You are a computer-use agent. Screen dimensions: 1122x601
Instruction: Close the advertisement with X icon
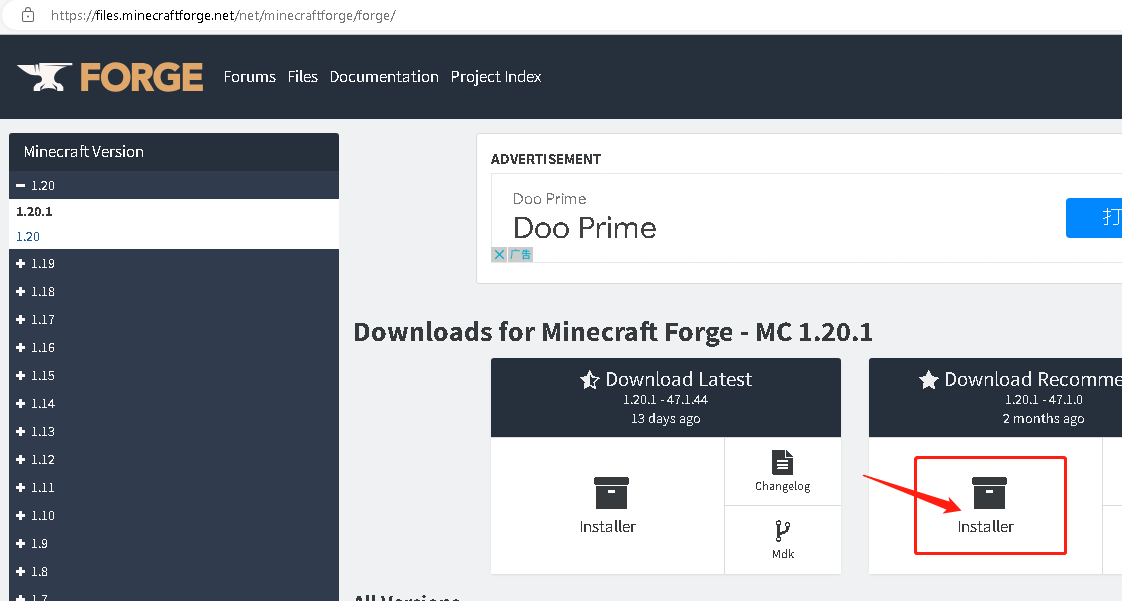499,255
